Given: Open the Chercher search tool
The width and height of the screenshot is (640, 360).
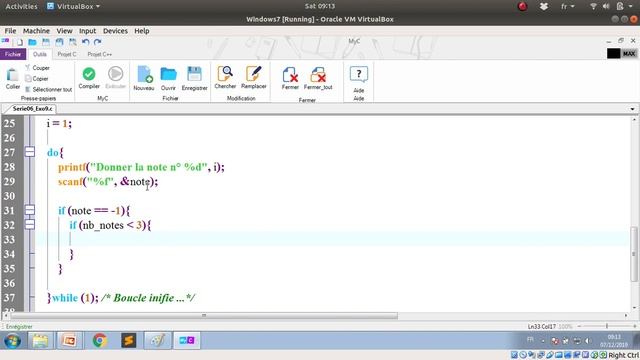Looking at the screenshot, I should coord(225,74).
